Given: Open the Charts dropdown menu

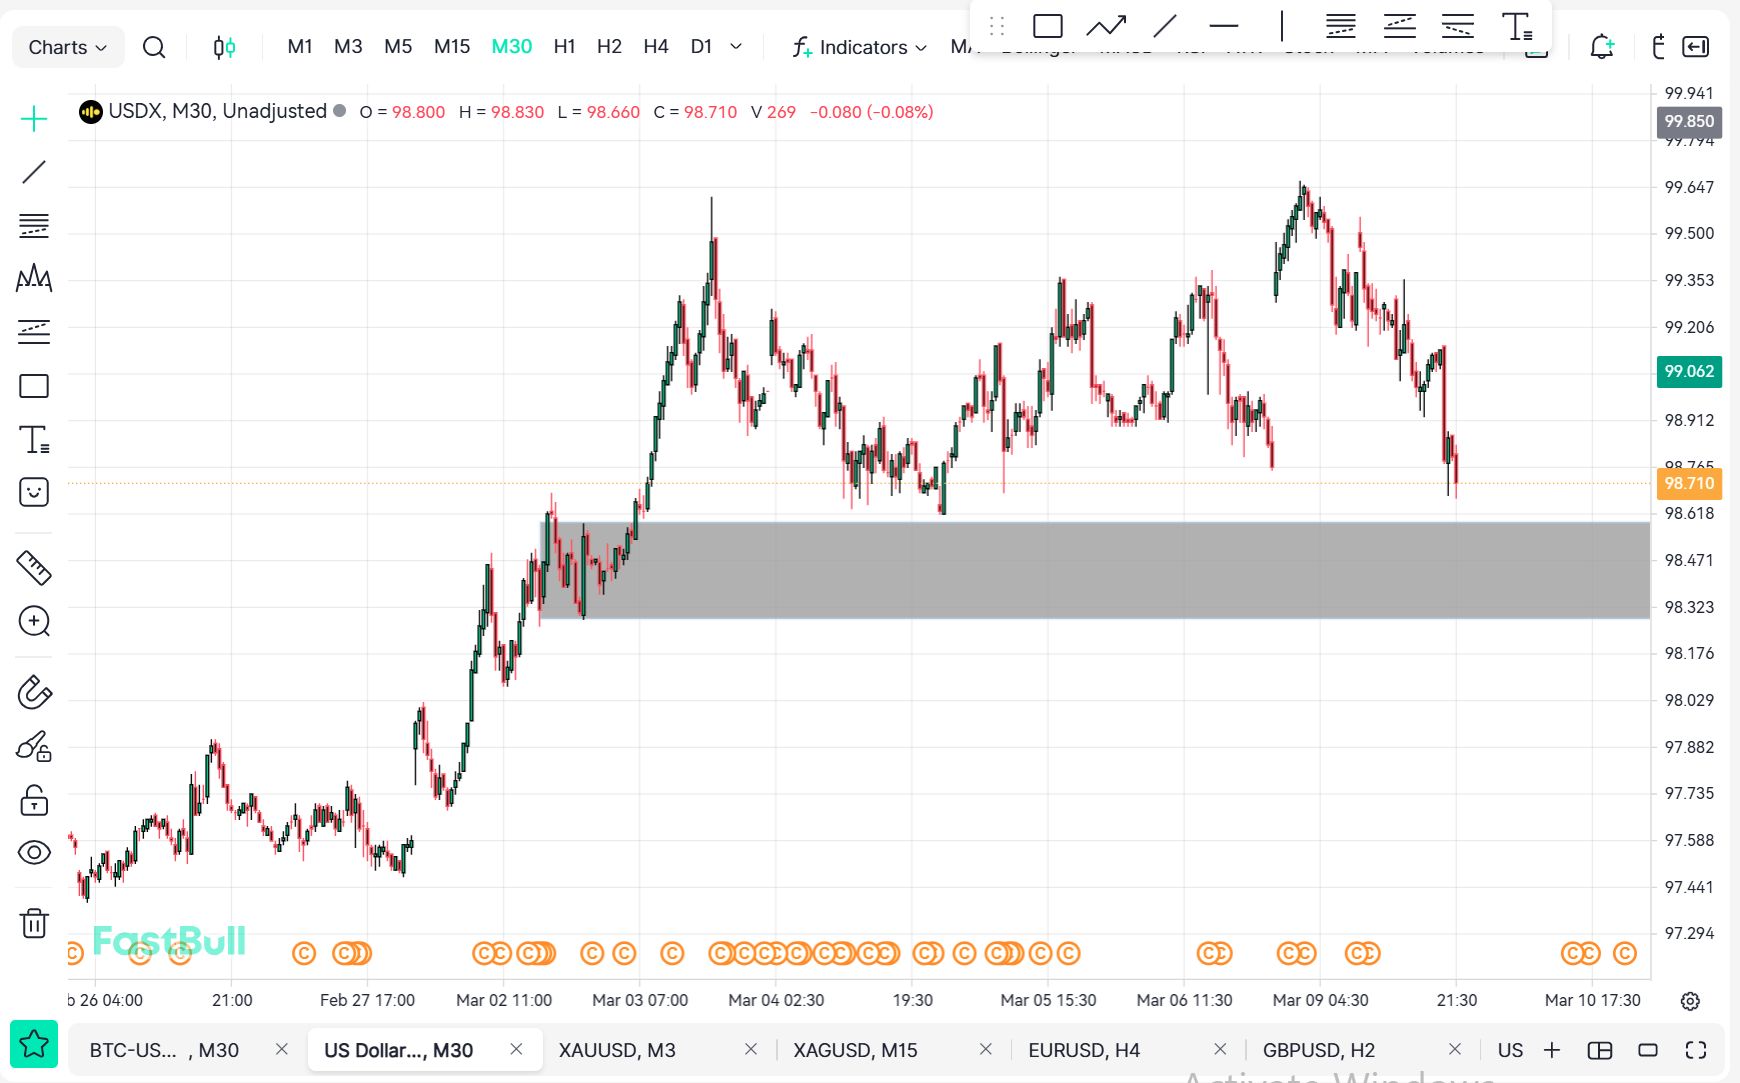Looking at the screenshot, I should 67,47.
